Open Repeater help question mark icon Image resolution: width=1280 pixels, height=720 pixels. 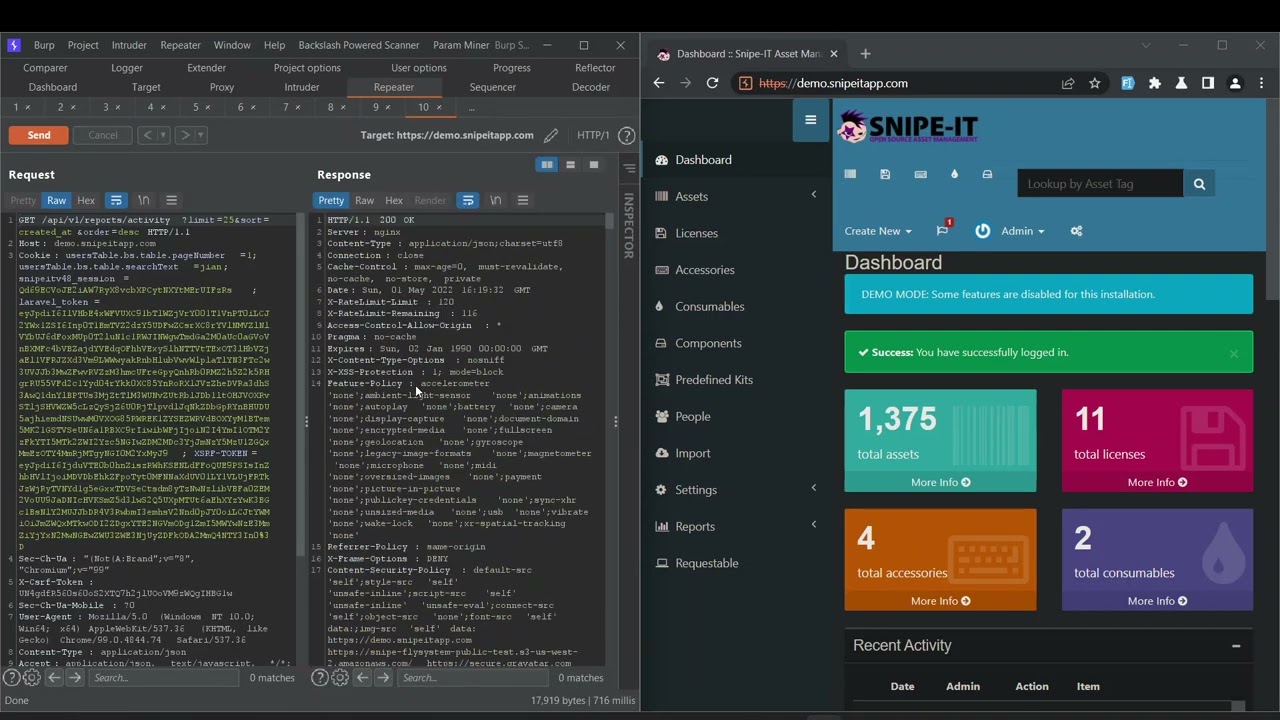click(626, 135)
